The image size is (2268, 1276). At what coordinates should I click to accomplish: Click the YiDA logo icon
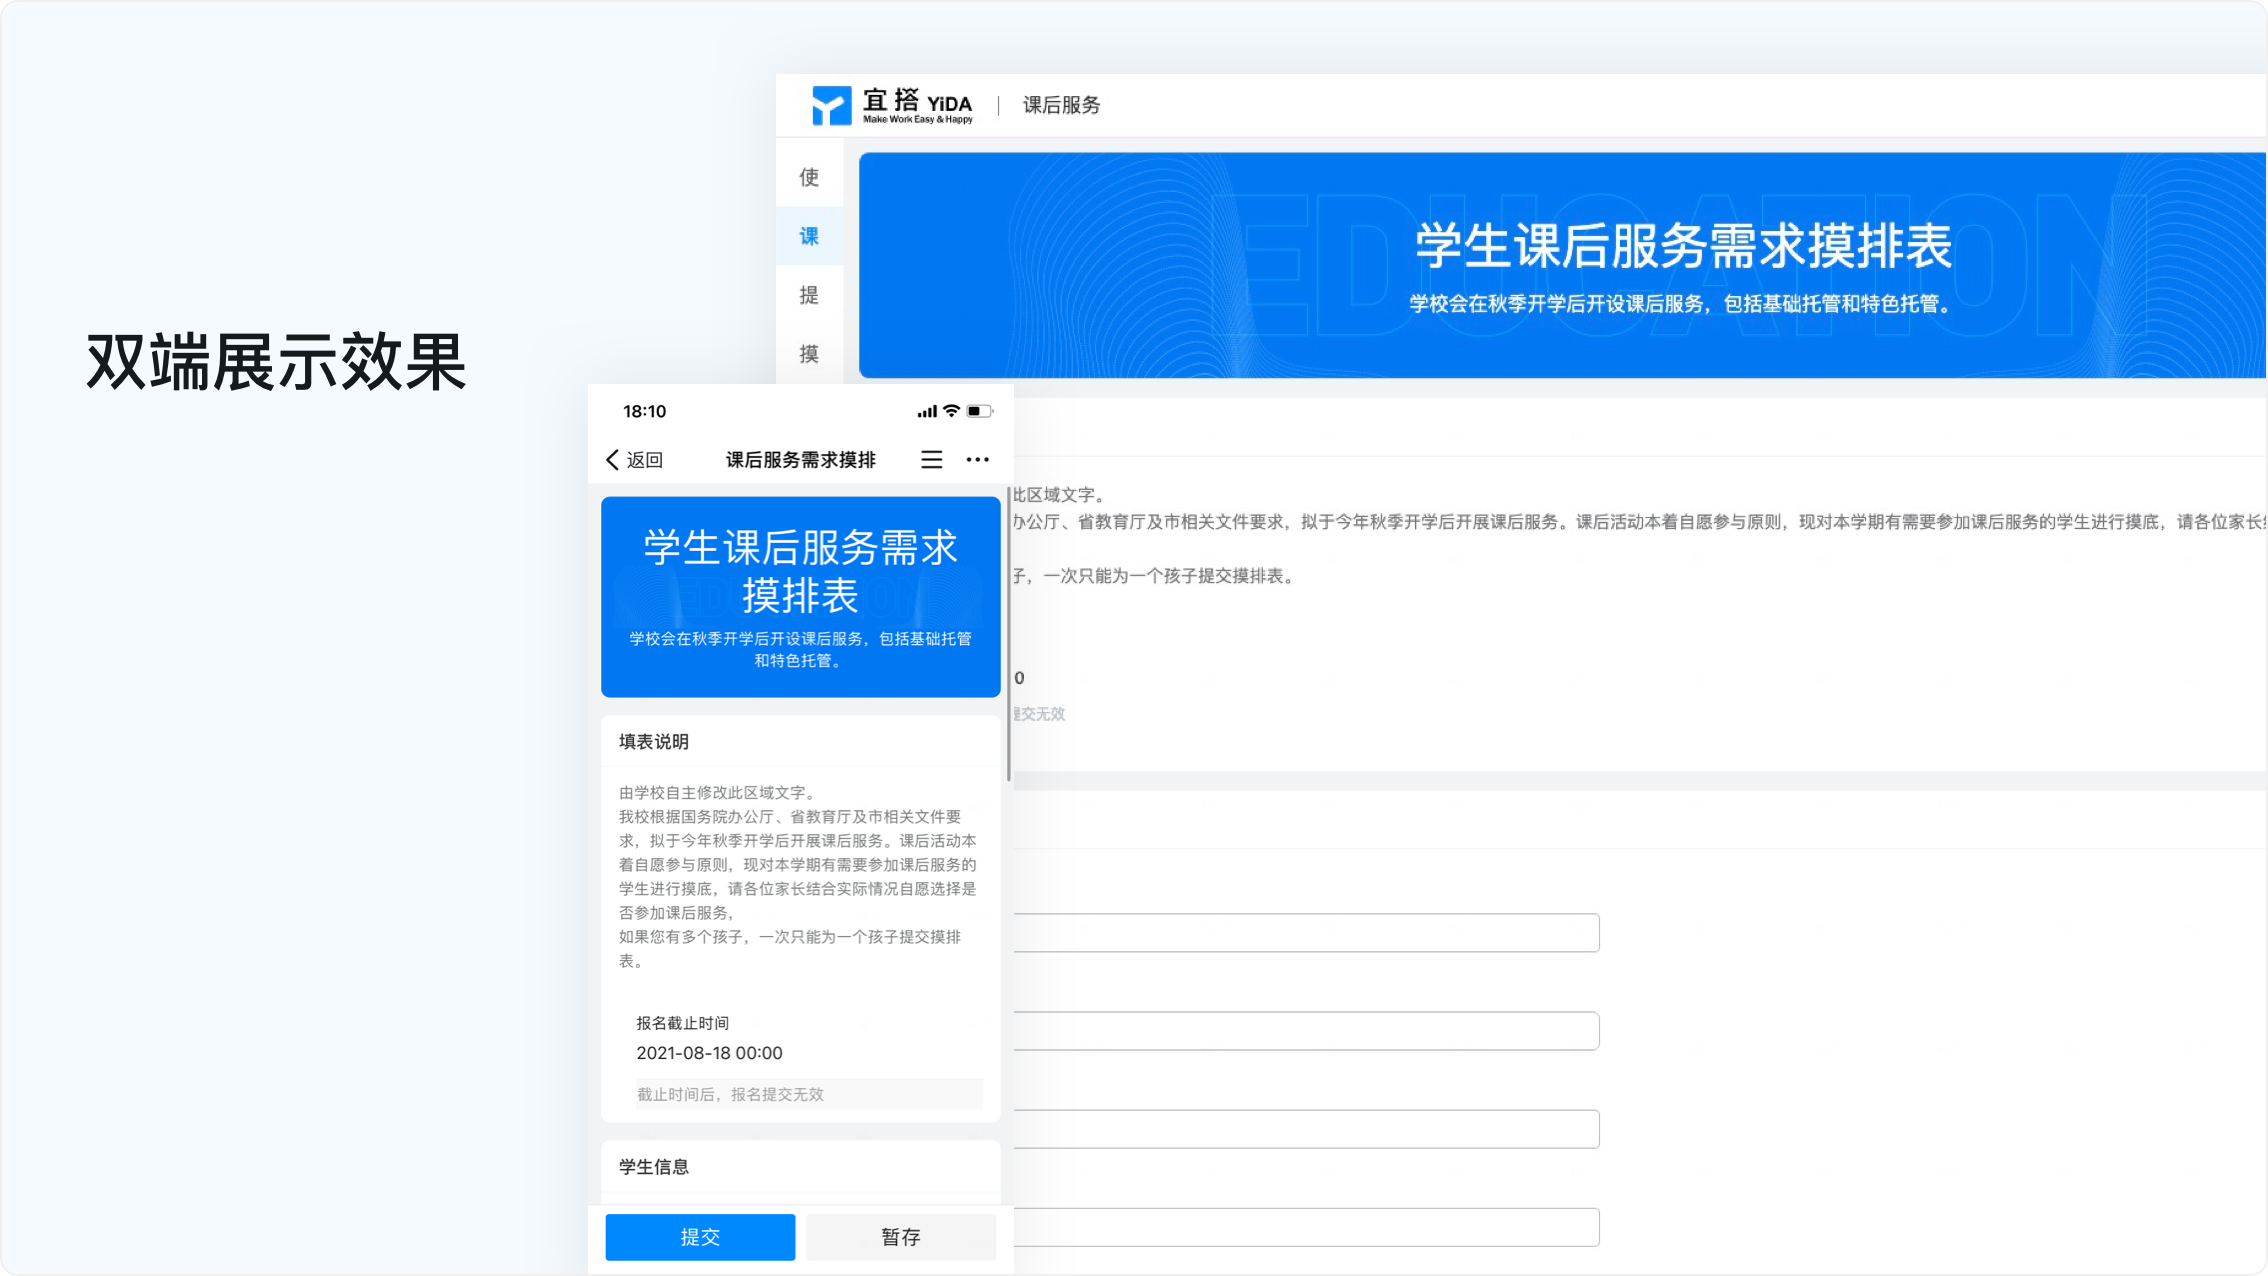831,105
